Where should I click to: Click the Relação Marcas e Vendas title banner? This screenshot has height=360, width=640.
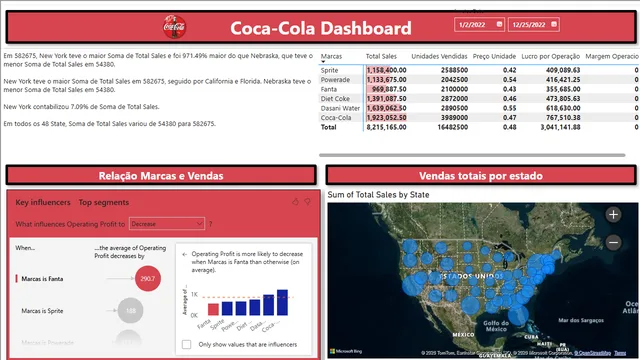coord(161,176)
